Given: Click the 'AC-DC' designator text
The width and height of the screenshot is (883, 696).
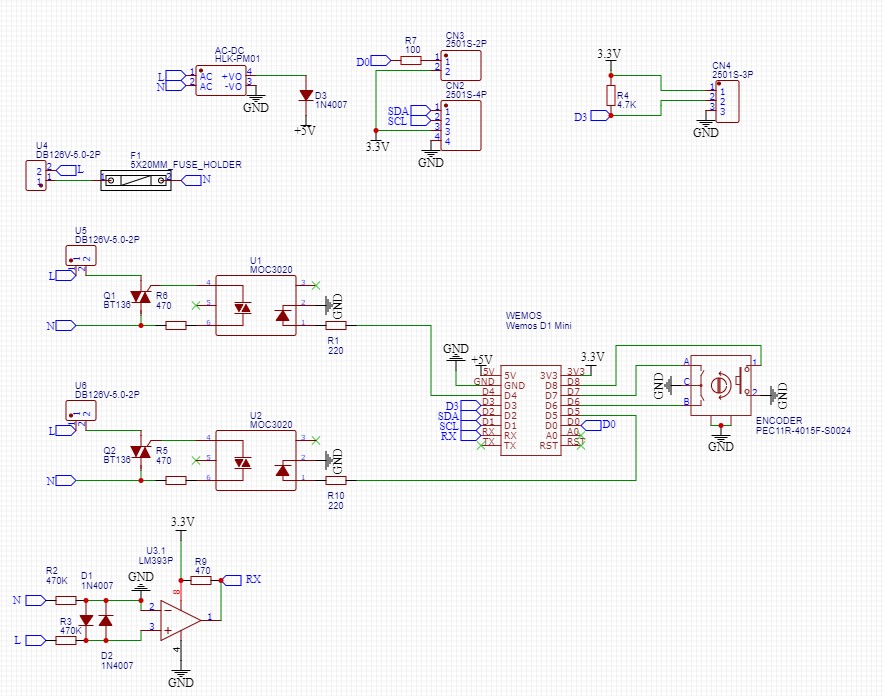Looking at the screenshot, I should click(230, 51).
